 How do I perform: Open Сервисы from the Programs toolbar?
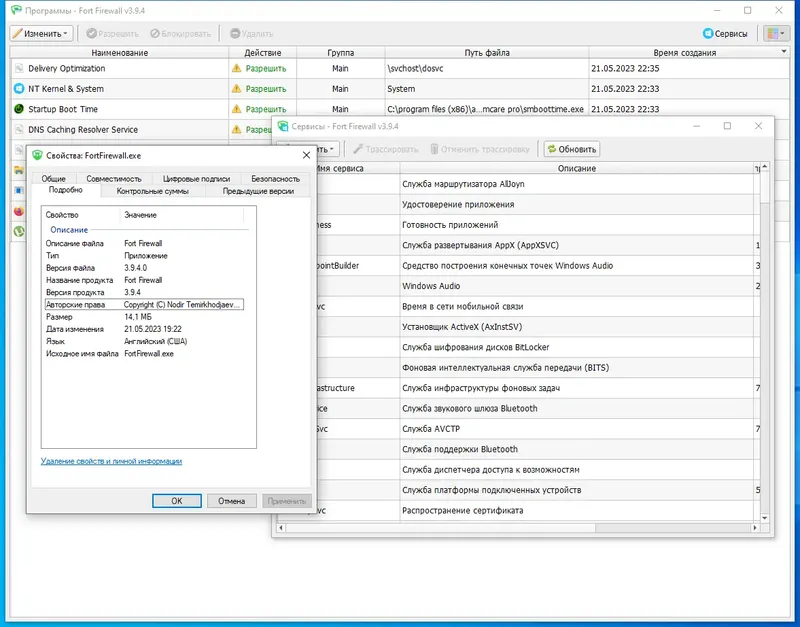pyautogui.click(x=725, y=34)
